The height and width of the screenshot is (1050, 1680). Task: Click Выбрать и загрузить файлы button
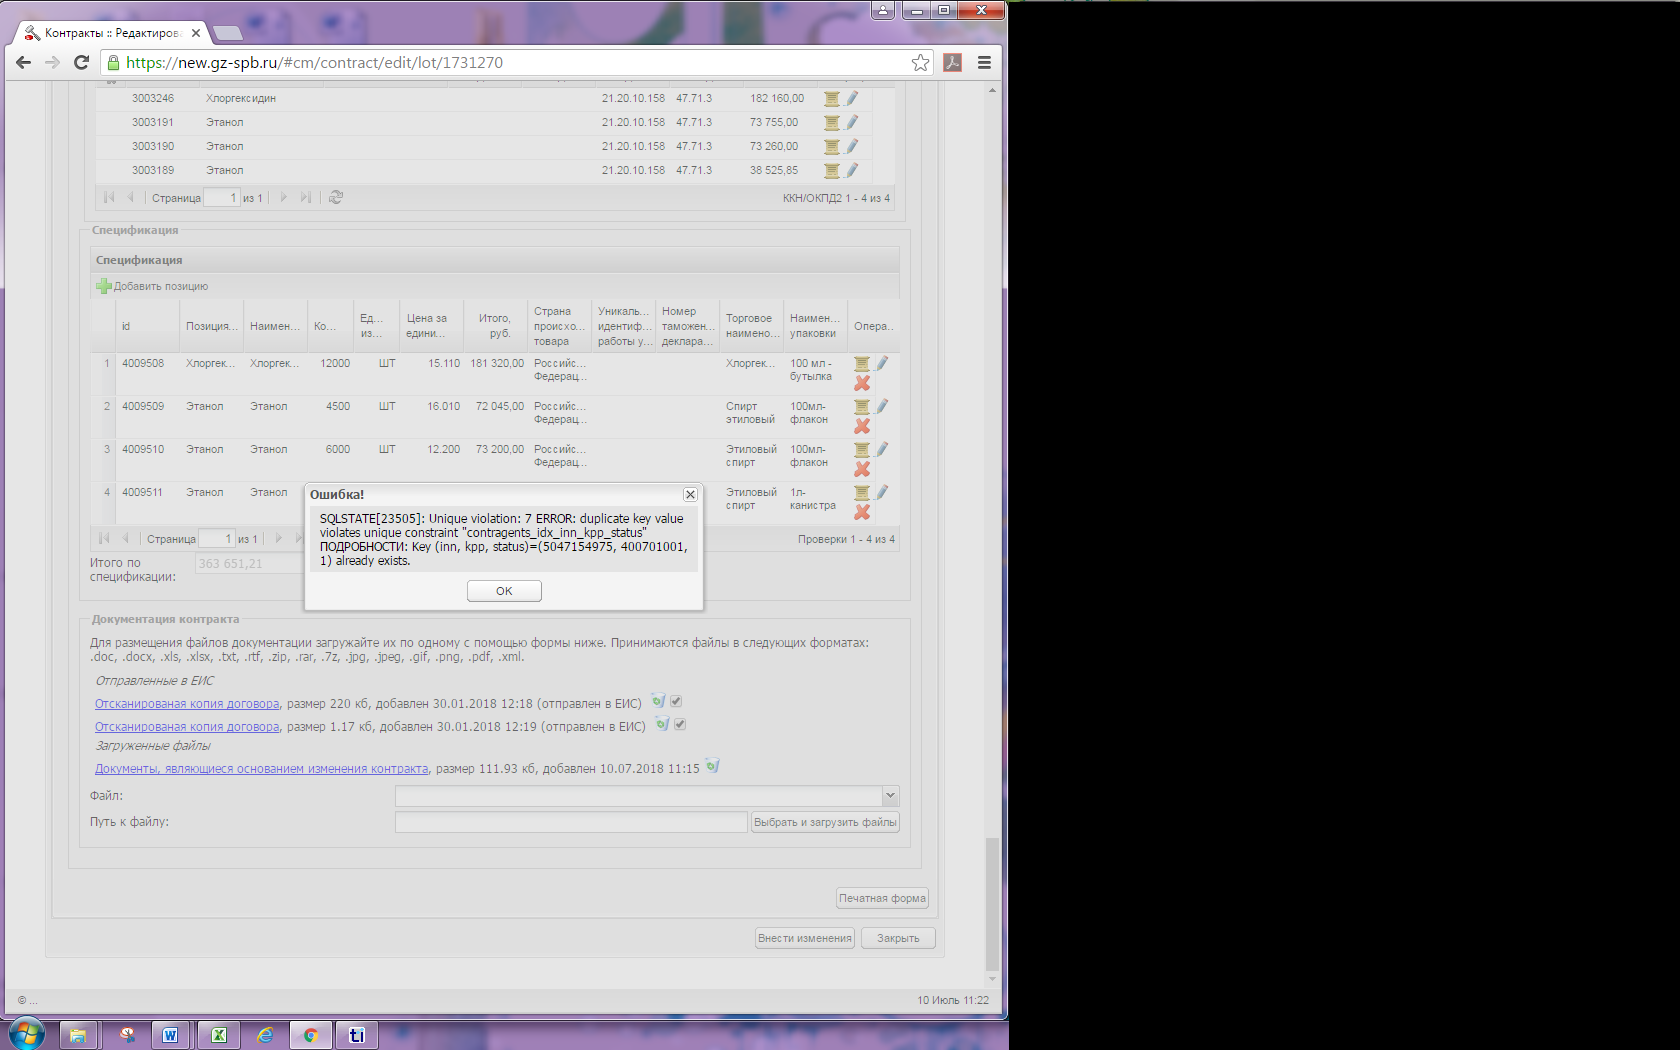pyautogui.click(x=825, y=822)
